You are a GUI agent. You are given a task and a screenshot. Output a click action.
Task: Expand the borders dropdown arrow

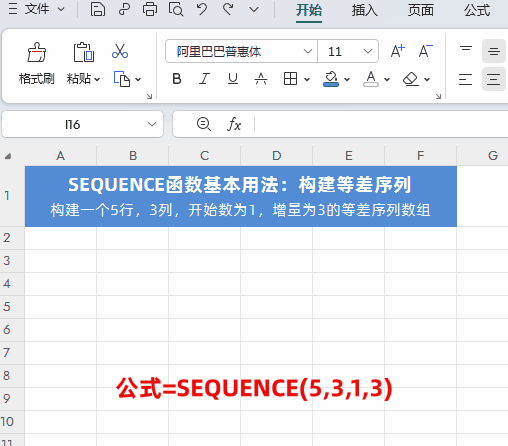[x=307, y=79]
